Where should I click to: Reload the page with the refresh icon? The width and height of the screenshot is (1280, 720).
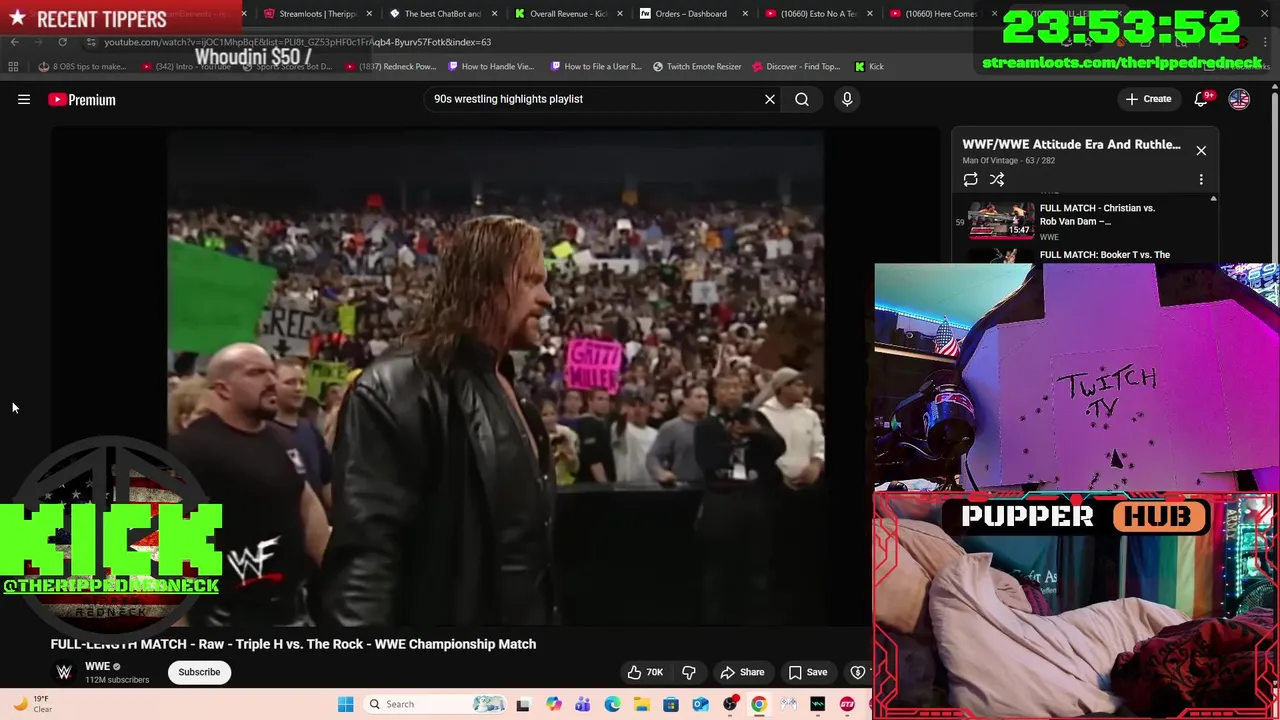coord(62,42)
